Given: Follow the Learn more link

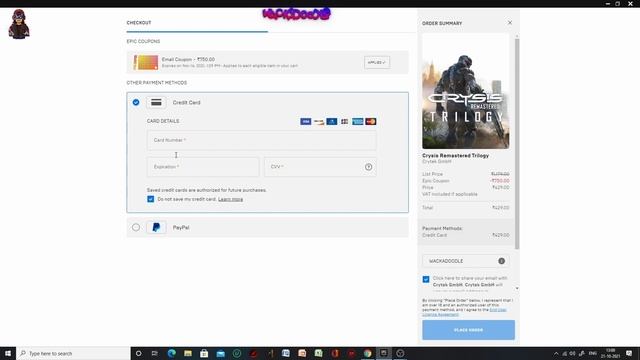Looking at the screenshot, I should coord(230,199).
